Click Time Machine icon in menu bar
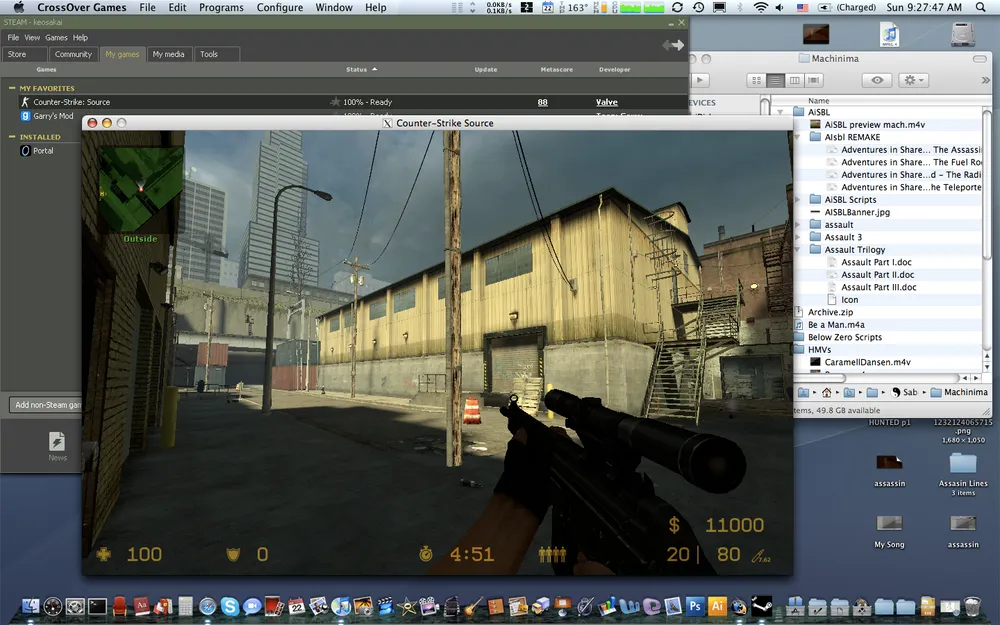 pos(698,7)
